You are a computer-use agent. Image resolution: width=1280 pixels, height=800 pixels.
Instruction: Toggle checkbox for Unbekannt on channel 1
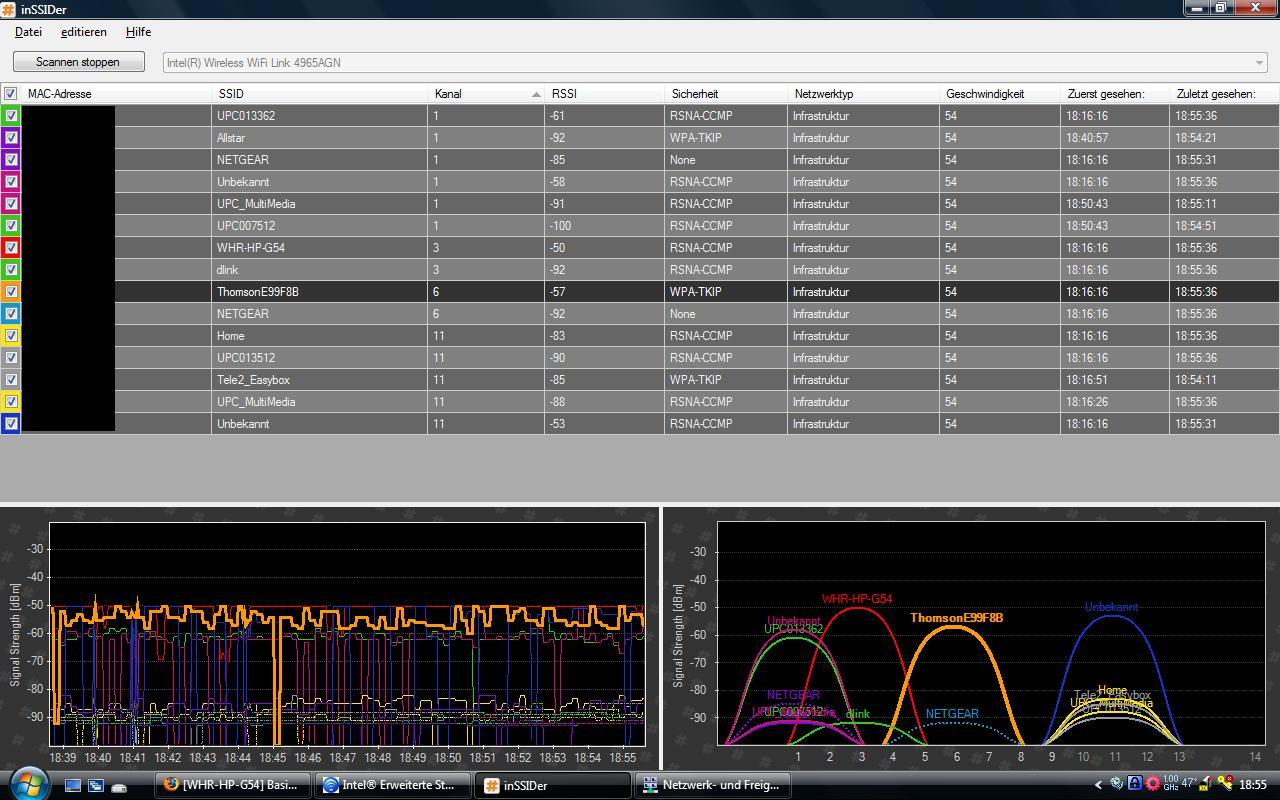(11, 181)
